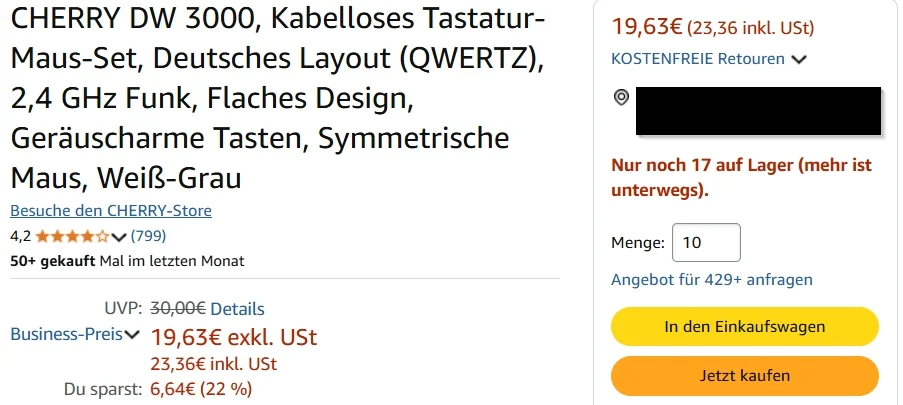Request quote via Angebot für 429+ anfragen
Image resolution: width=903 pixels, height=405 pixels.
click(712, 280)
